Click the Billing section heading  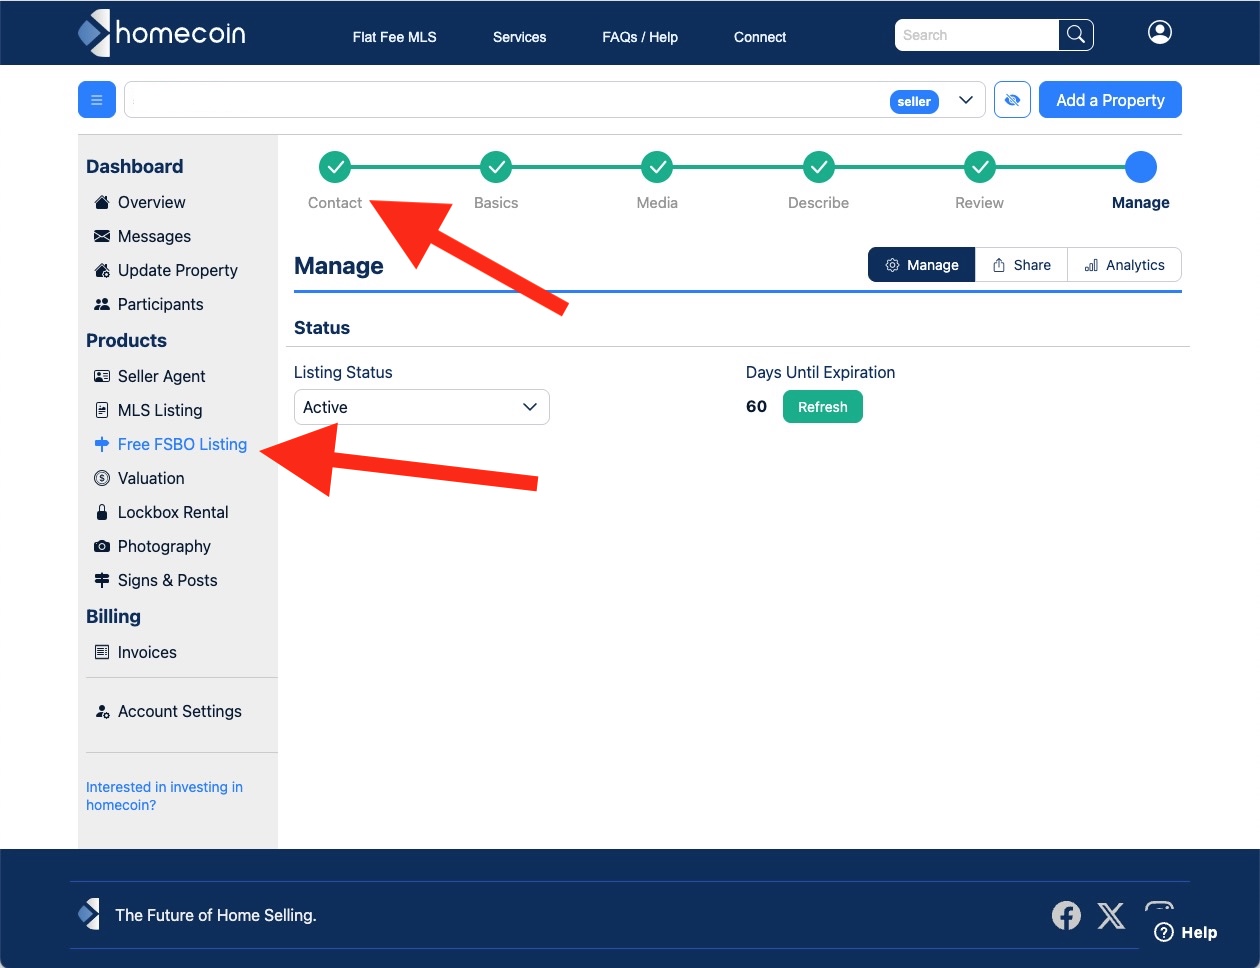click(113, 616)
